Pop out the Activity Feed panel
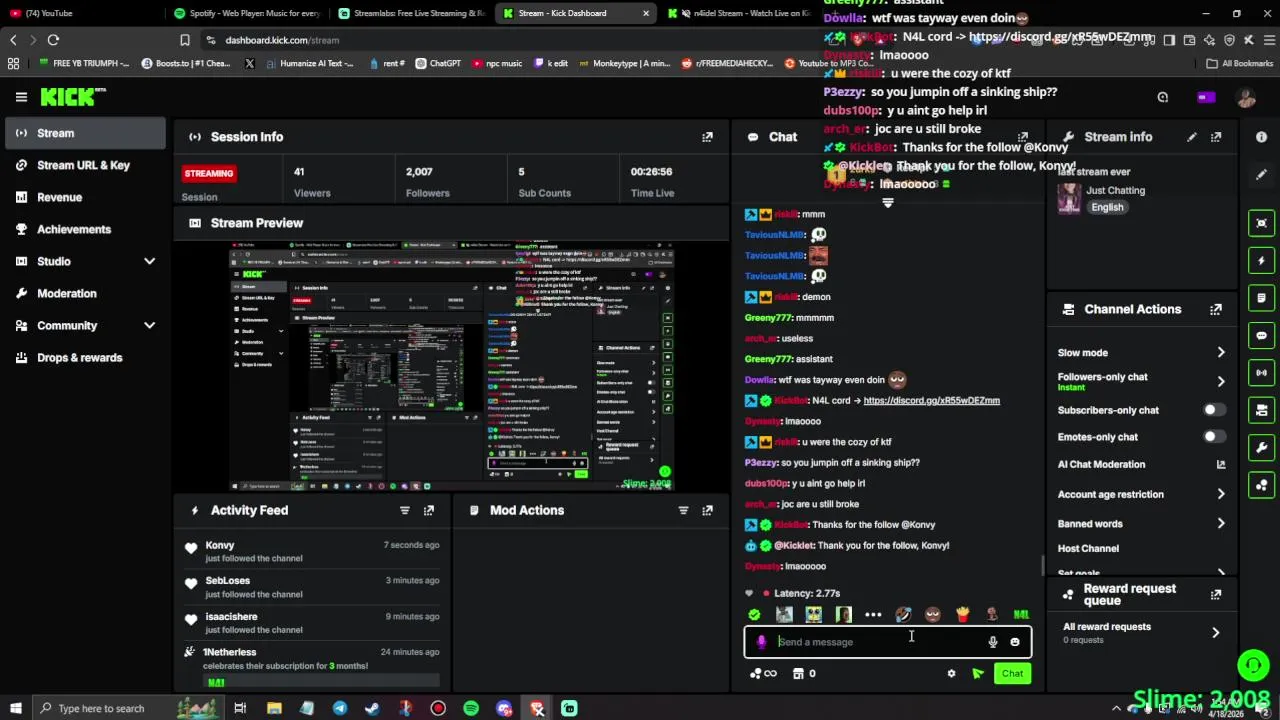The image size is (1280, 720). pos(429,510)
